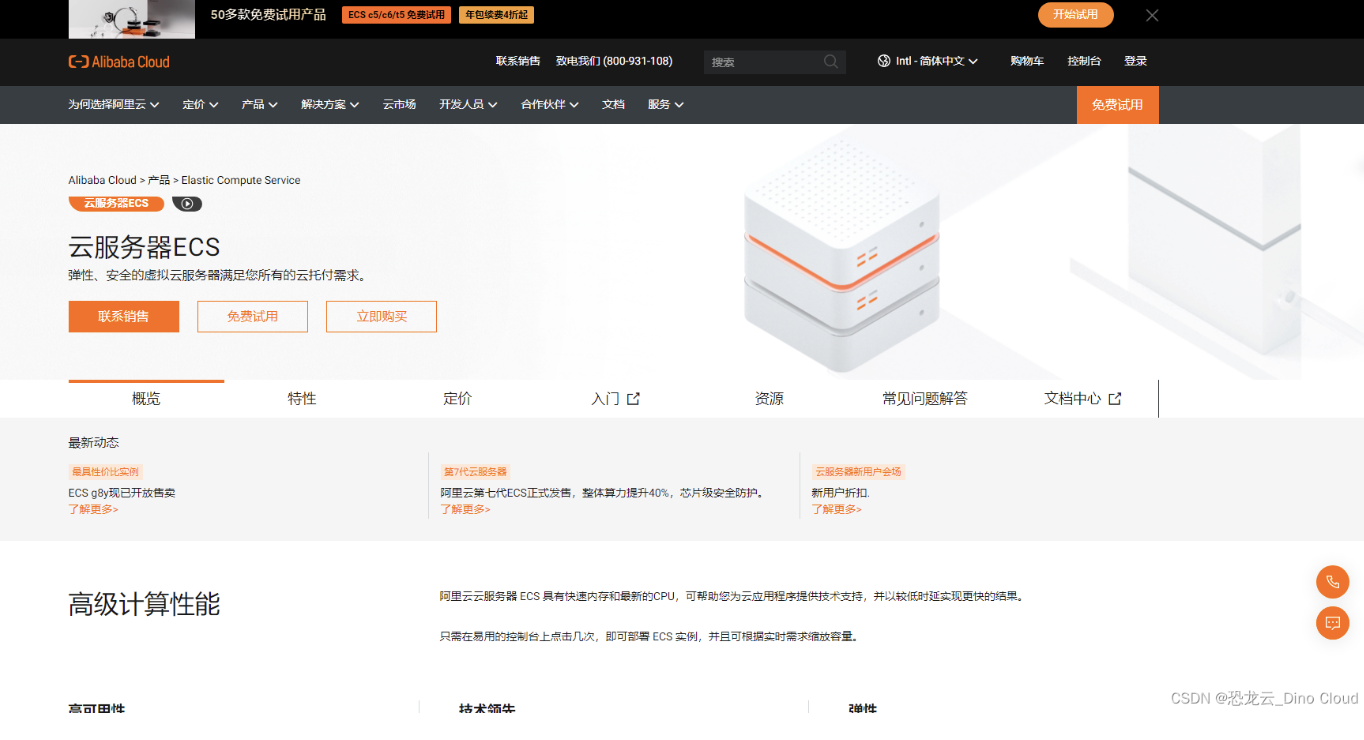Image resolution: width=1364 pixels, height=740 pixels.
Task: Expand the 定价 dropdown in navigation bar
Action: coord(200,104)
